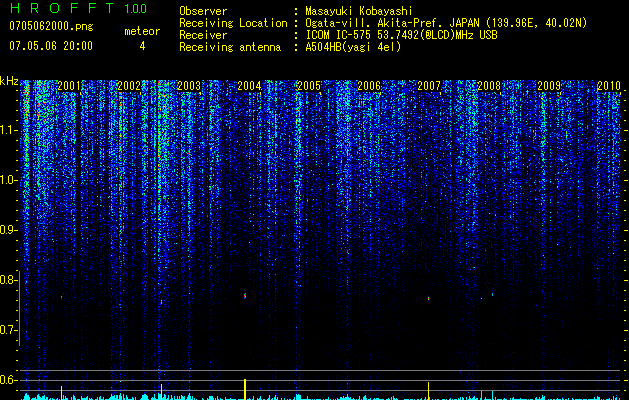Click the ICOM IC-575 53.7492 MHz receiver value

(x=401, y=35)
